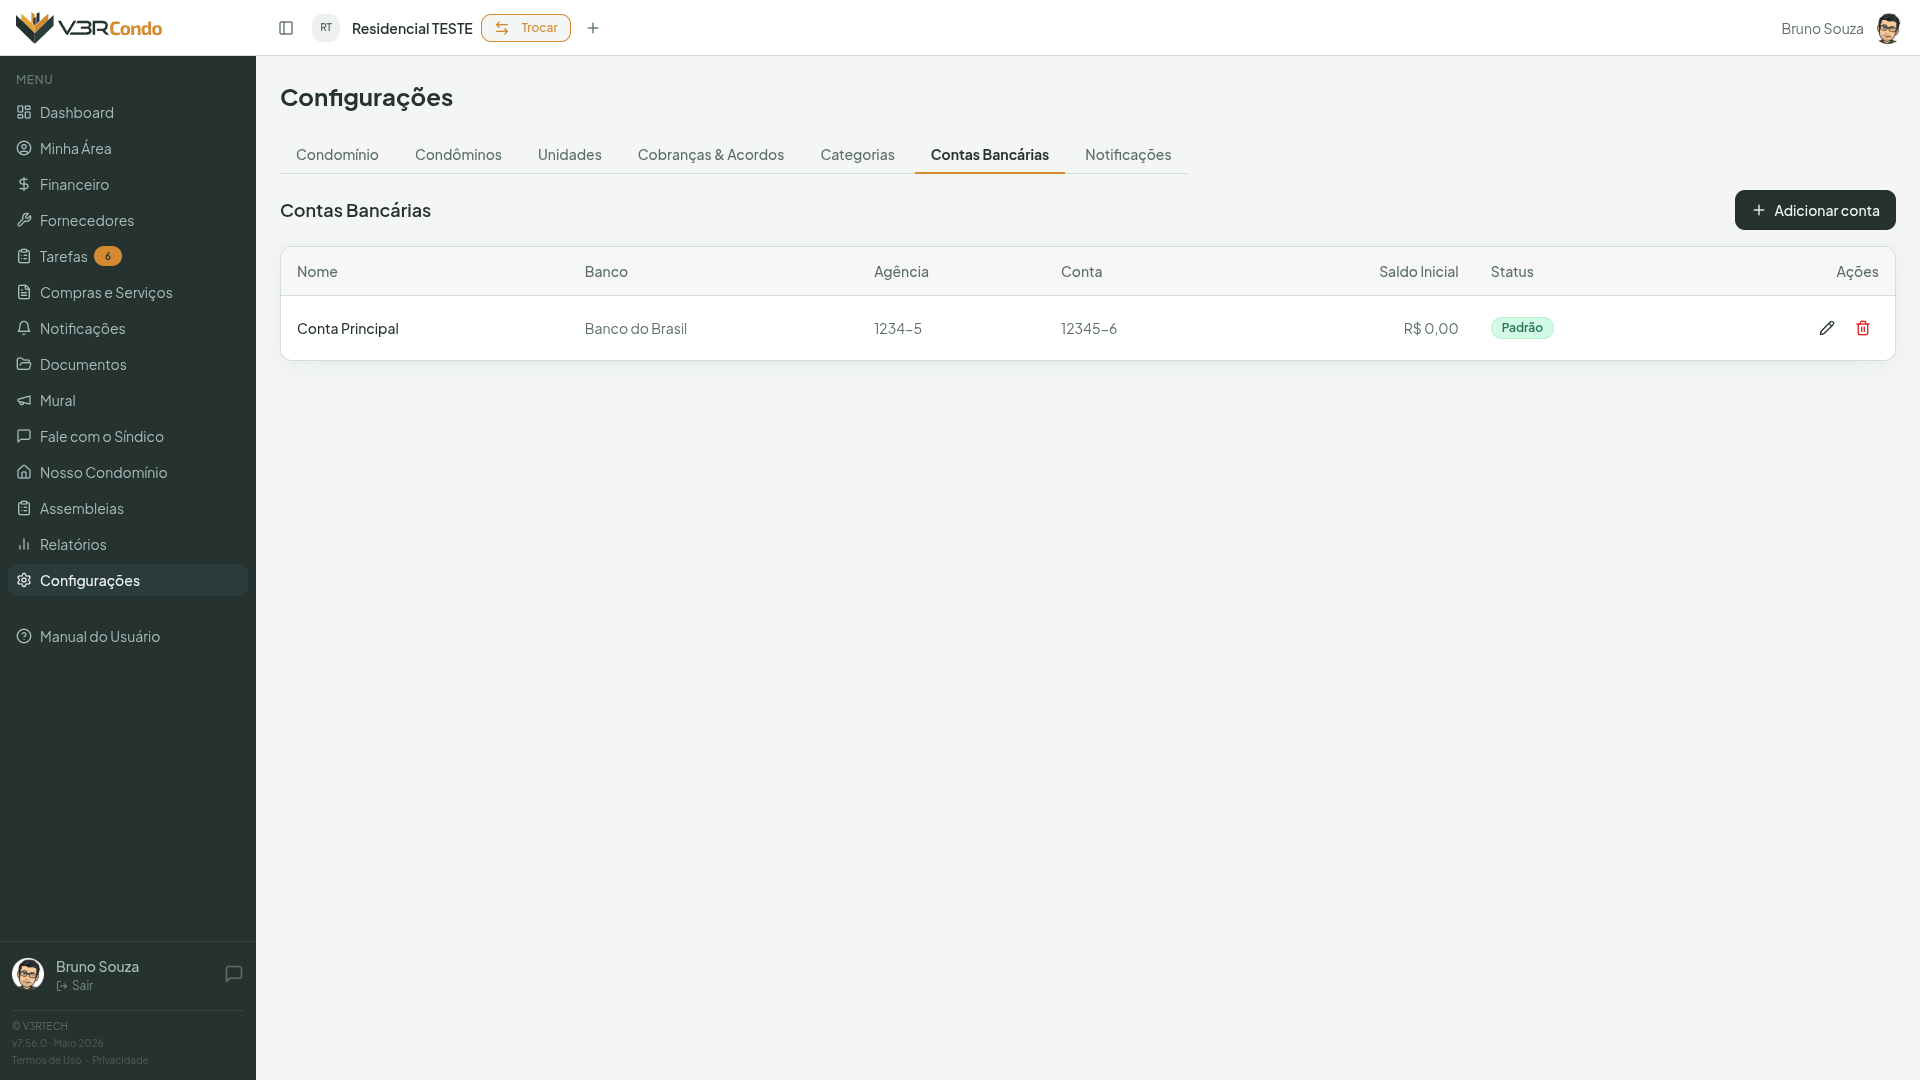Open Termos de Uso link
This screenshot has width=1920, height=1080.
[46, 1060]
